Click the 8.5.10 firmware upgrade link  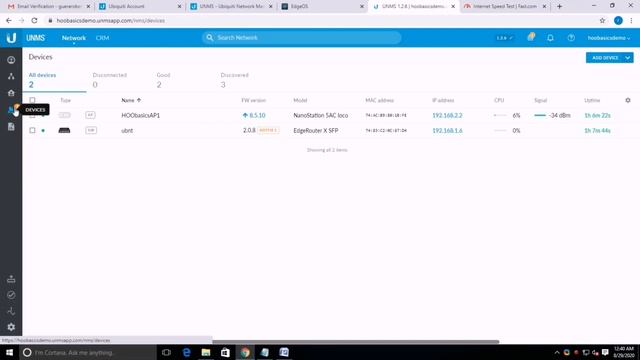pyautogui.click(x=254, y=116)
